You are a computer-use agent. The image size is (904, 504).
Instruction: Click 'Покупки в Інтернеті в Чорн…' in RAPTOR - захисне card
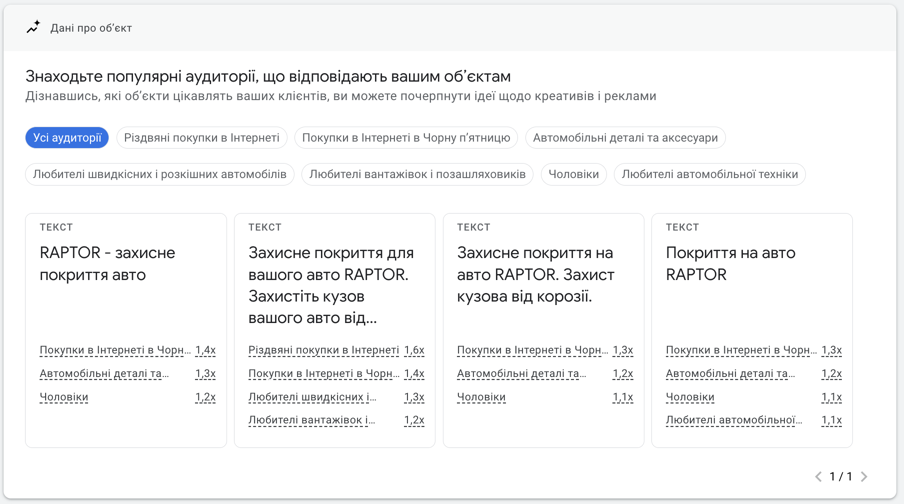coord(115,350)
